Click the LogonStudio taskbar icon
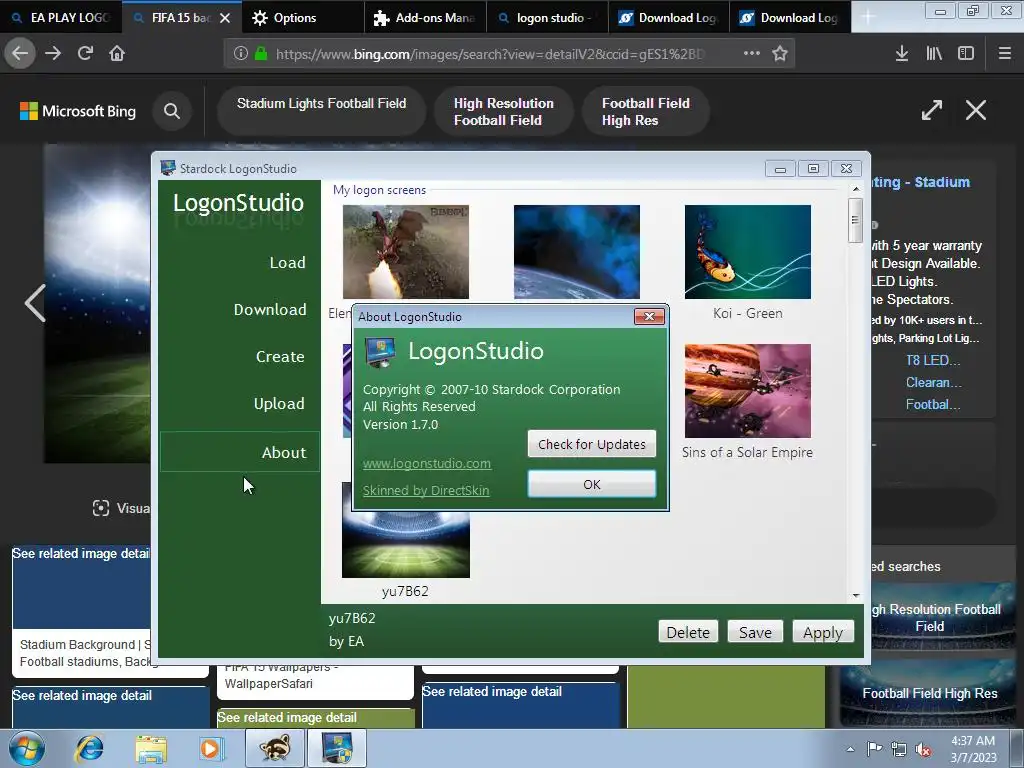Screen dimensions: 1024x768 point(337,748)
